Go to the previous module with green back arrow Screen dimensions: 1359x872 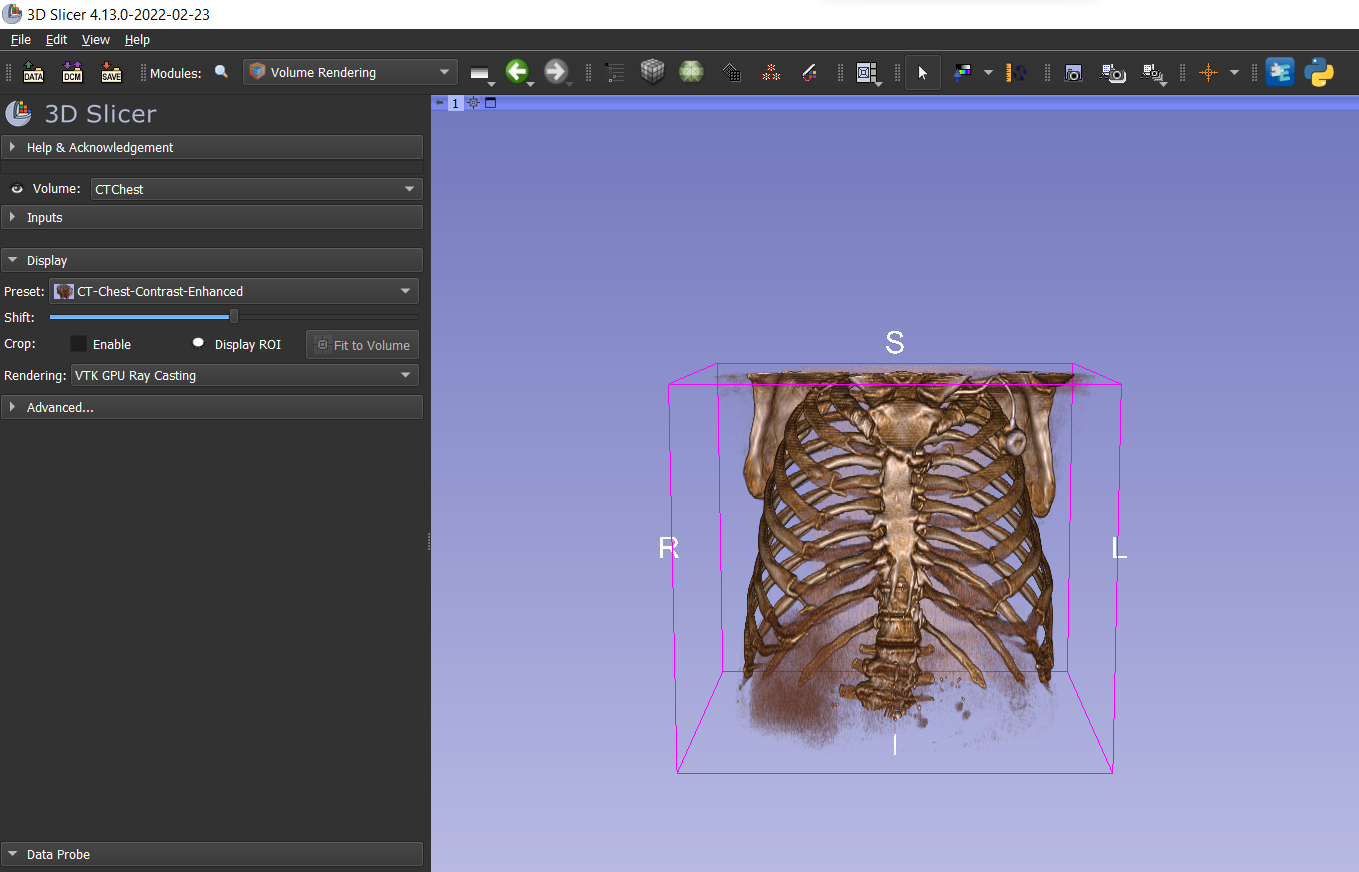click(x=516, y=71)
